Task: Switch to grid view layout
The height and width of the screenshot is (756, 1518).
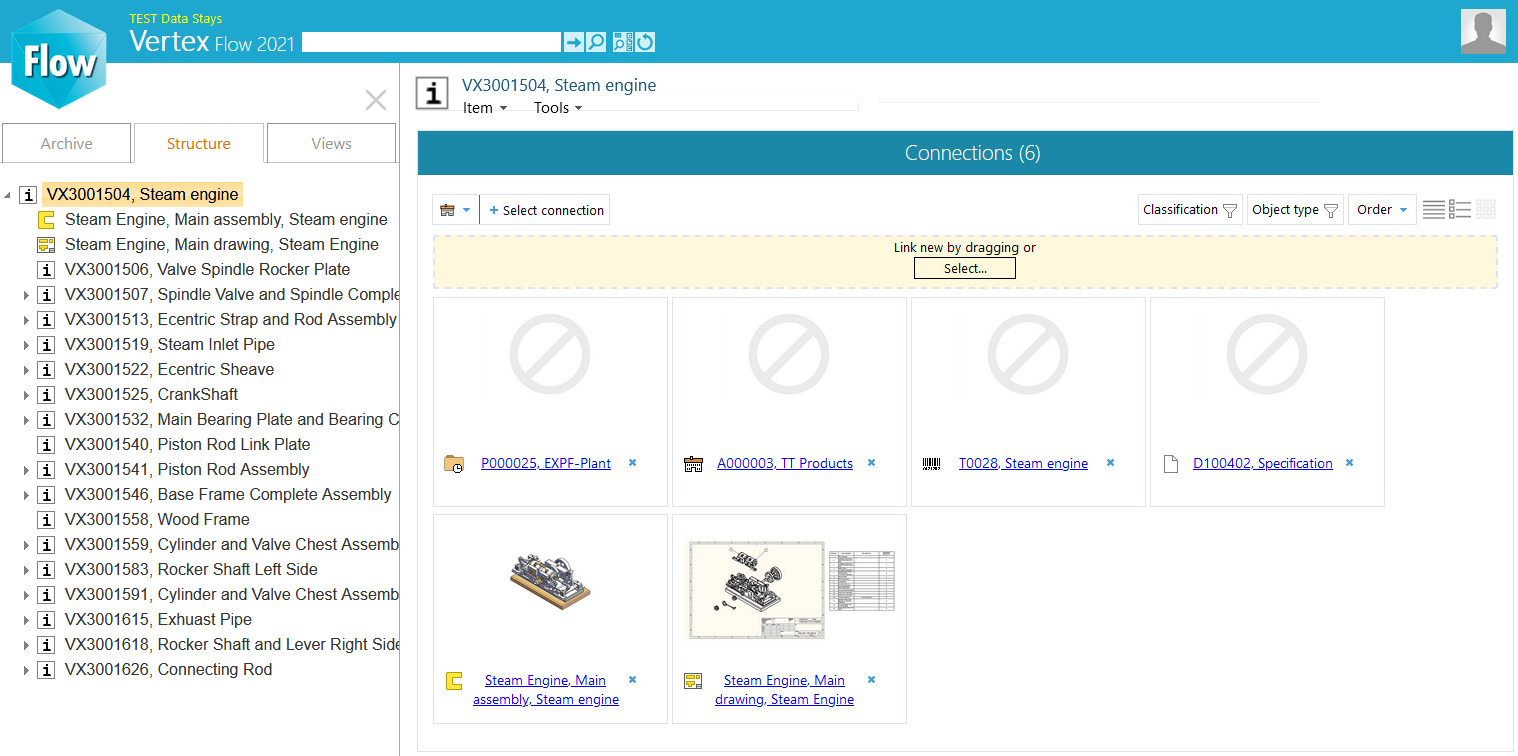Action: 1485,209
